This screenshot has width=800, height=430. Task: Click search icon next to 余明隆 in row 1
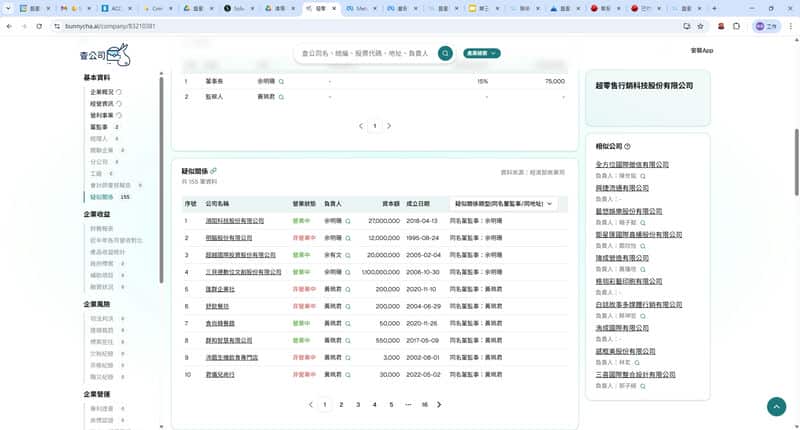348,220
